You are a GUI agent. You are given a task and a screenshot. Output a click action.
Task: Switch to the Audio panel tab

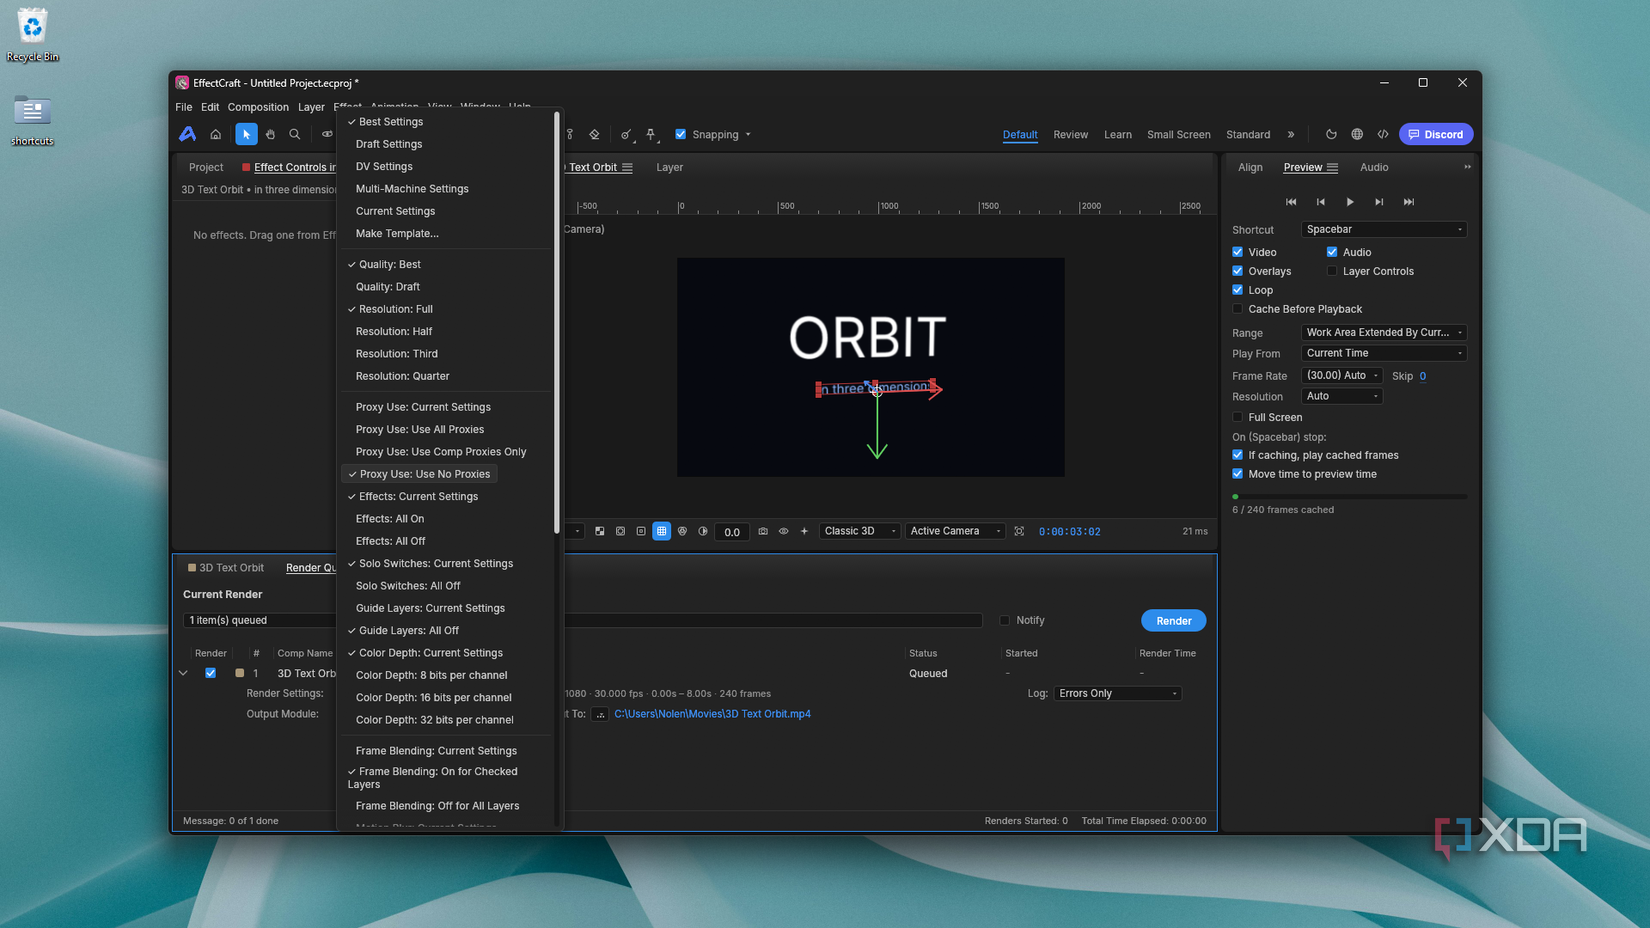tap(1374, 167)
